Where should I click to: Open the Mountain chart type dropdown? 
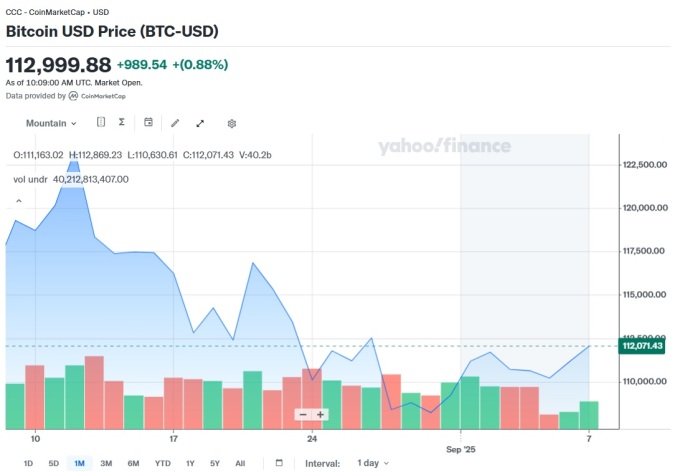[x=51, y=124]
